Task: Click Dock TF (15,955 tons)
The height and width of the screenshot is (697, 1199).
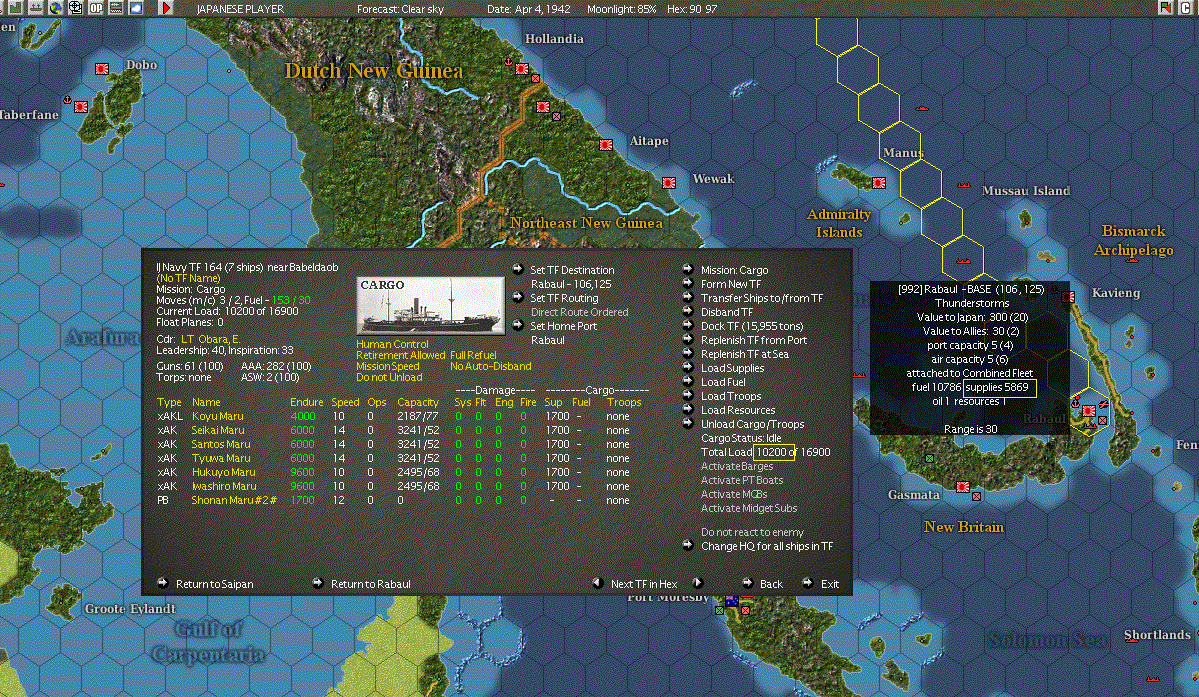Action: tap(752, 326)
